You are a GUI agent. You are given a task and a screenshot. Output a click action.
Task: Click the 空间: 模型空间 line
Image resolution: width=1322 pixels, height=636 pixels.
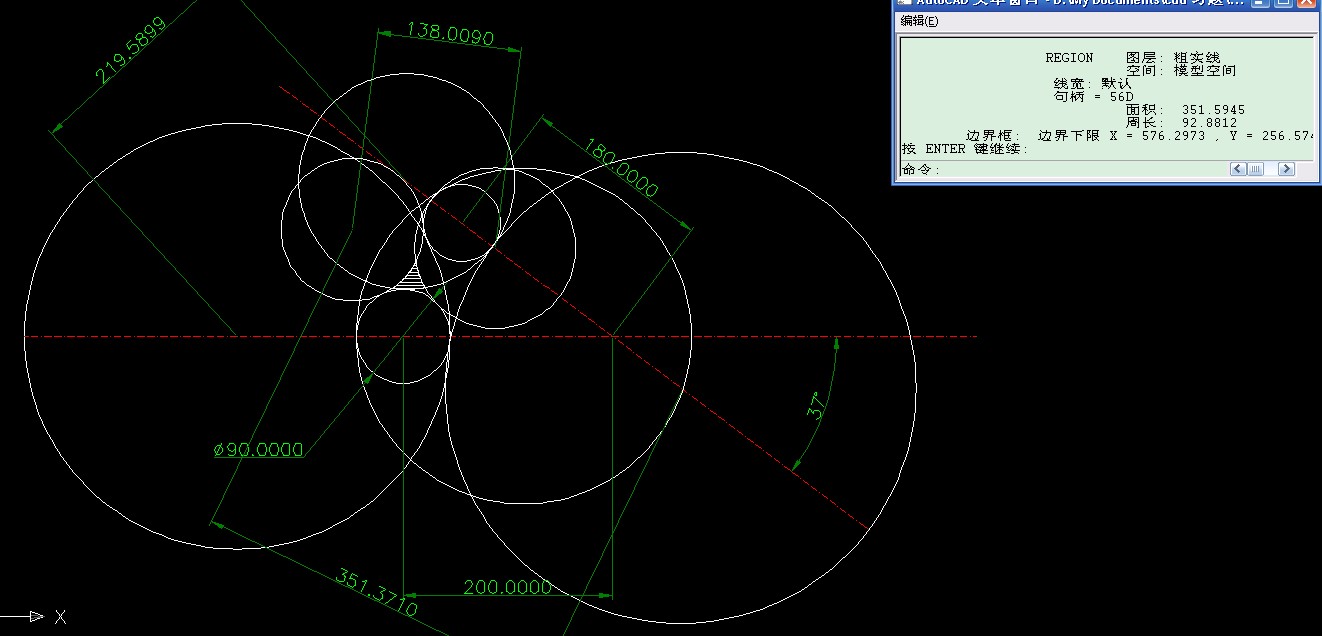(1181, 71)
